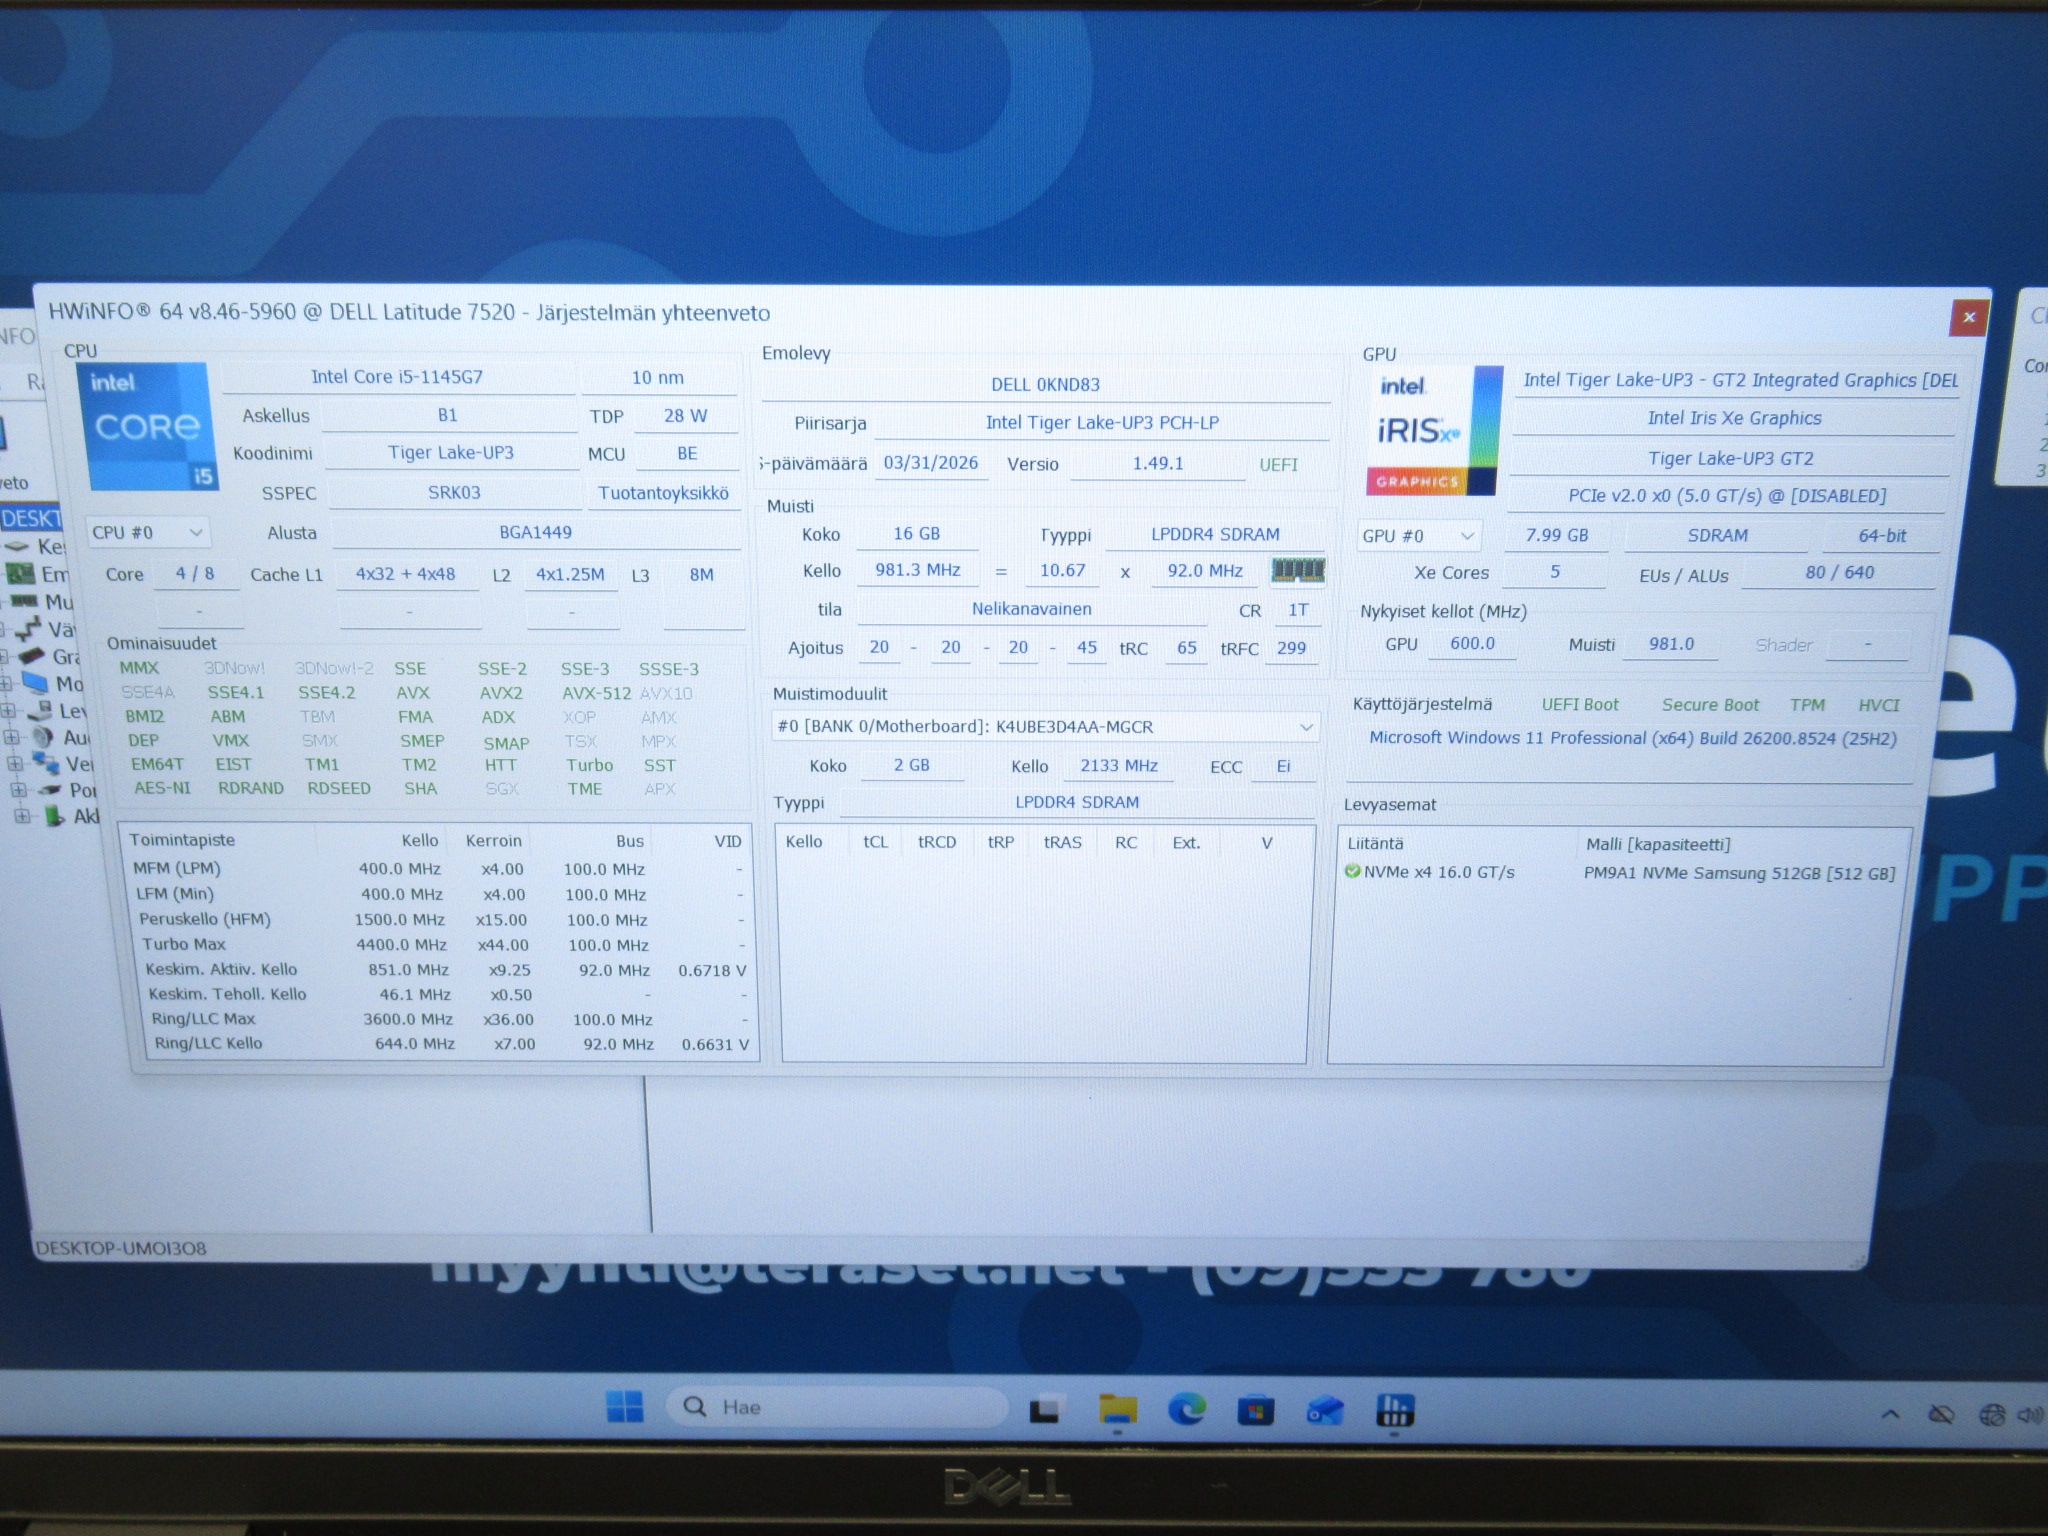Click the volume icon in system tray

pos(2030,1415)
